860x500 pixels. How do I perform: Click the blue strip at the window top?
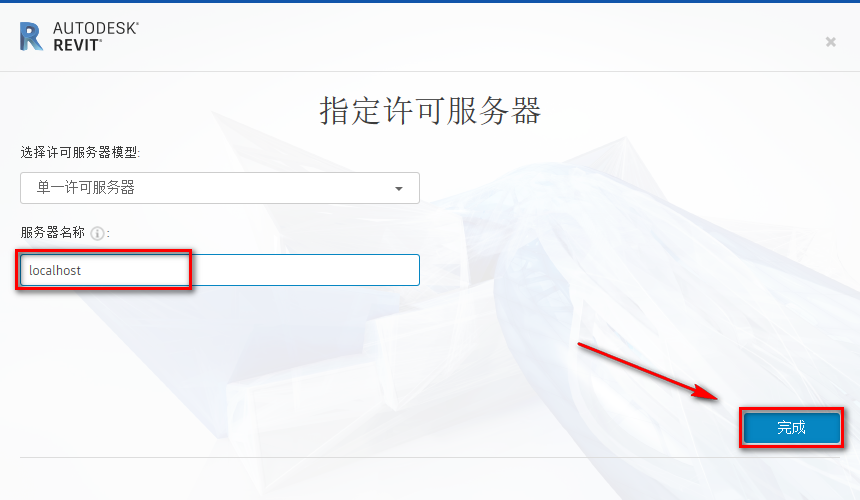(x=430, y=2)
